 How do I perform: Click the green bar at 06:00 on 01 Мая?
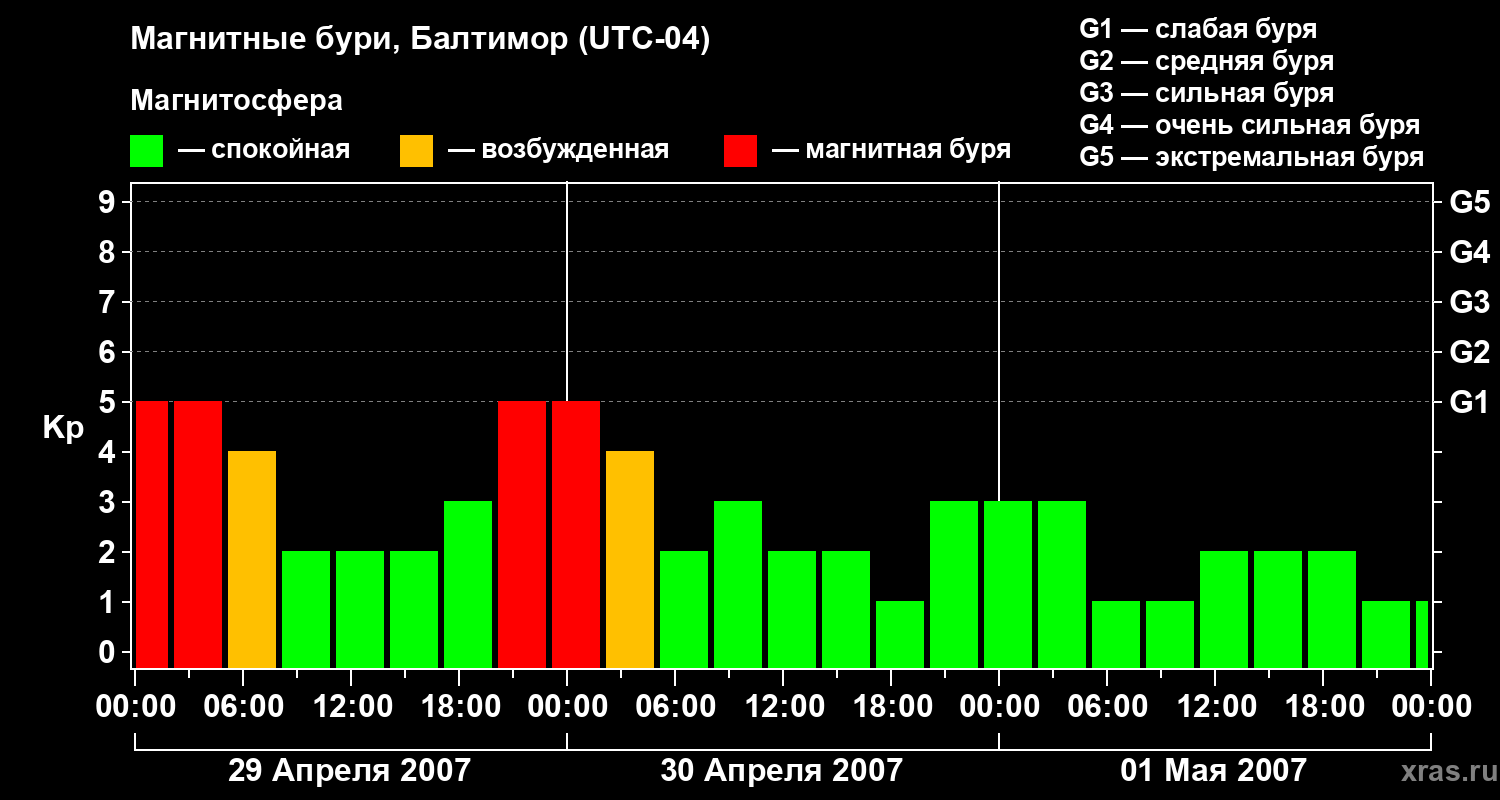click(x=1116, y=635)
